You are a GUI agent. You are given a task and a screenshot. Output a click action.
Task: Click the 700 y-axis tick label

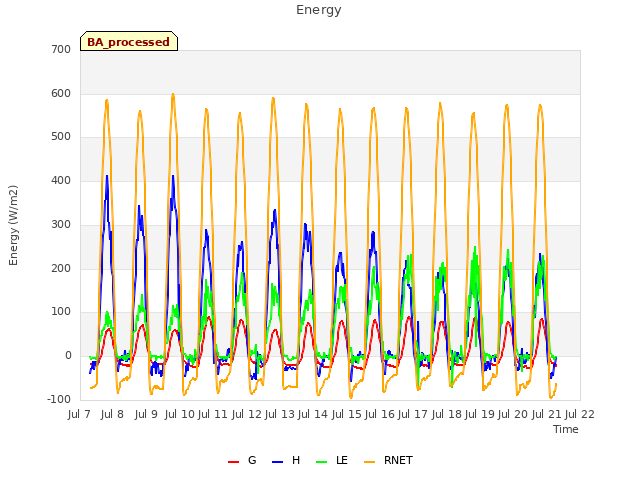tap(61, 50)
